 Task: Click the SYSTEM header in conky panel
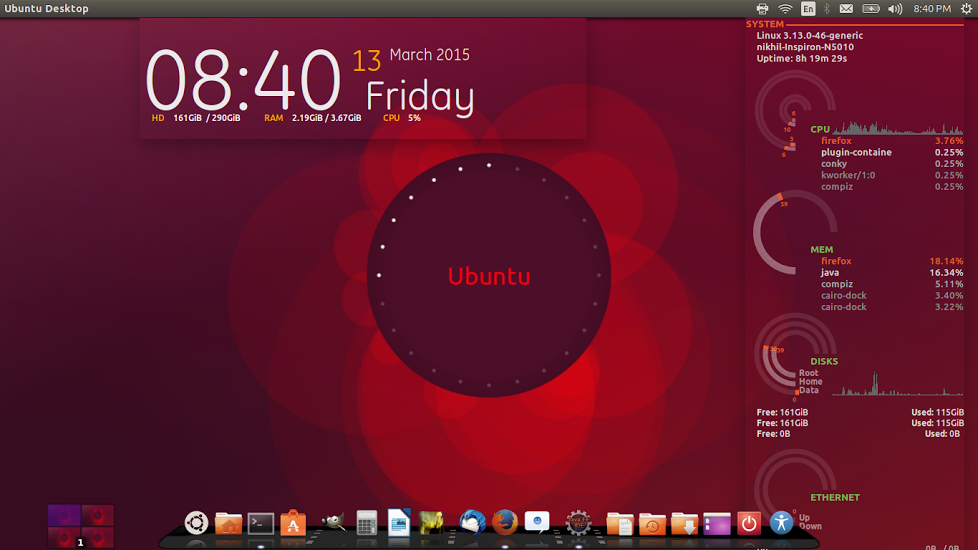coord(765,24)
